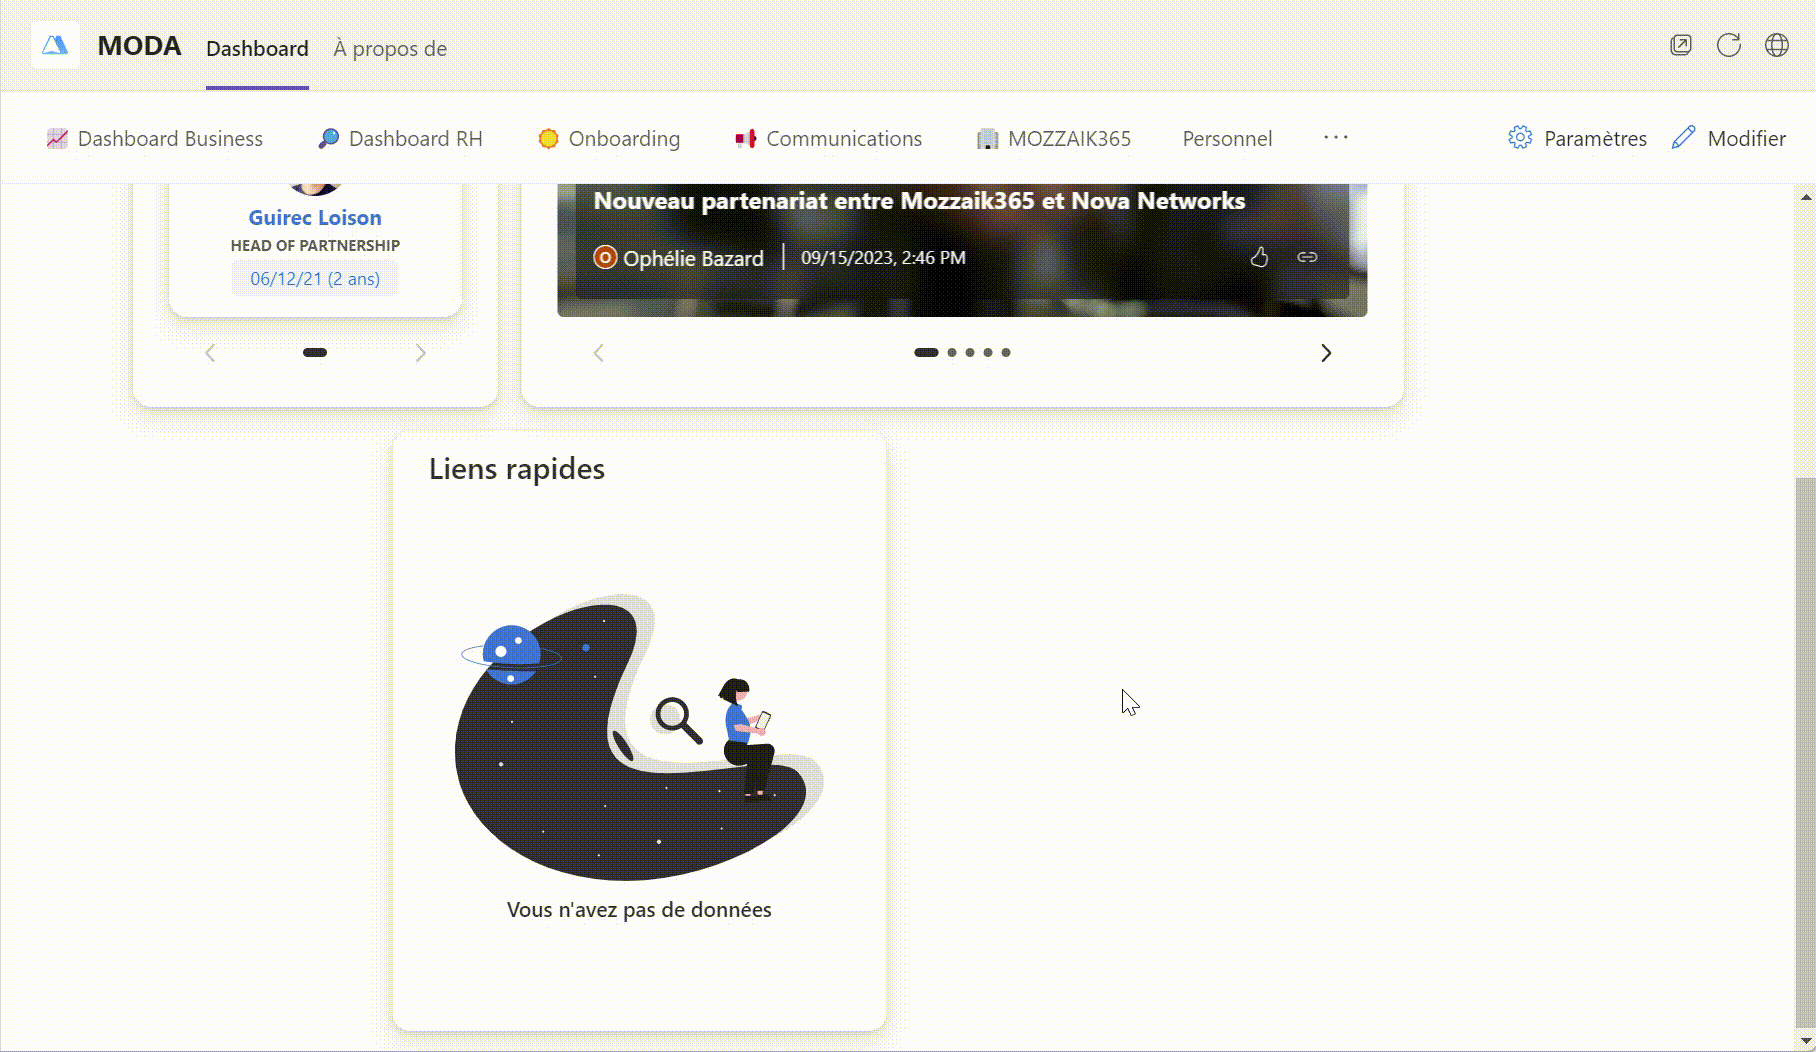The width and height of the screenshot is (1816, 1052).
Task: Select fourth news carousel dot
Action: tap(988, 352)
